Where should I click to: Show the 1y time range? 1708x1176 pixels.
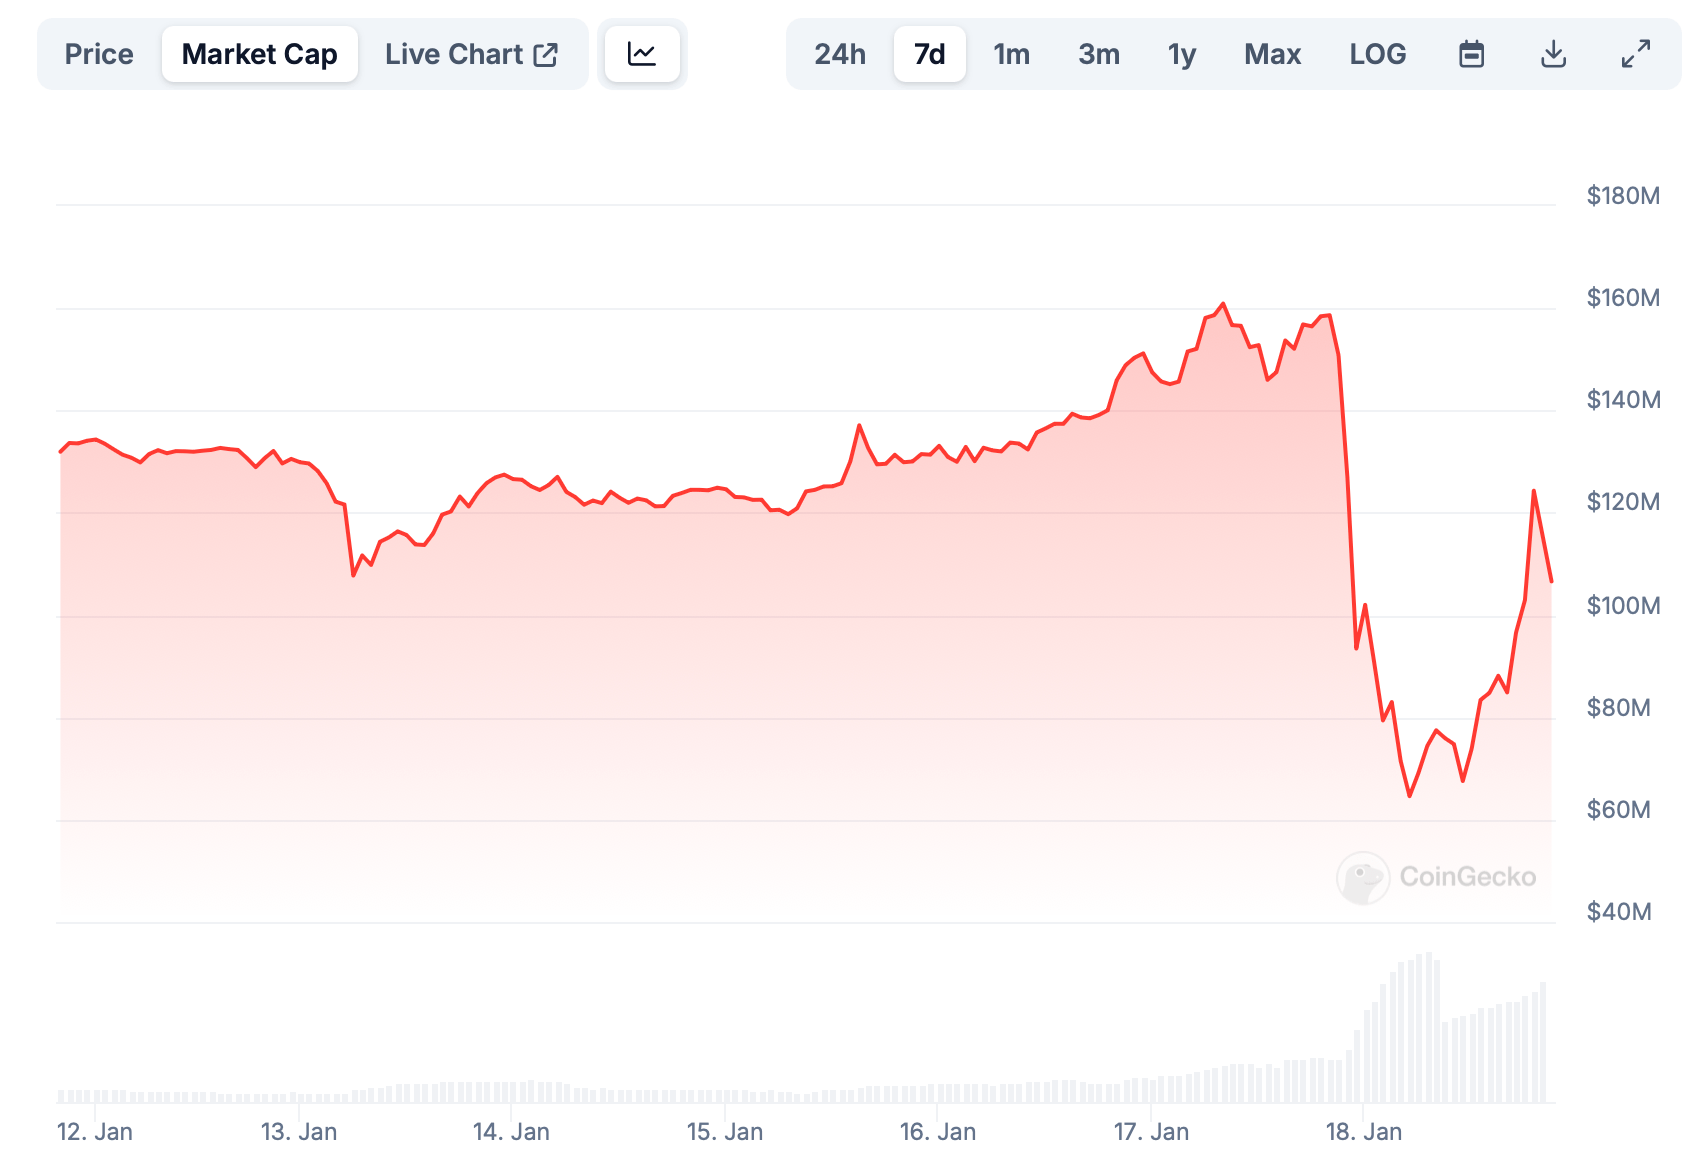click(1182, 54)
